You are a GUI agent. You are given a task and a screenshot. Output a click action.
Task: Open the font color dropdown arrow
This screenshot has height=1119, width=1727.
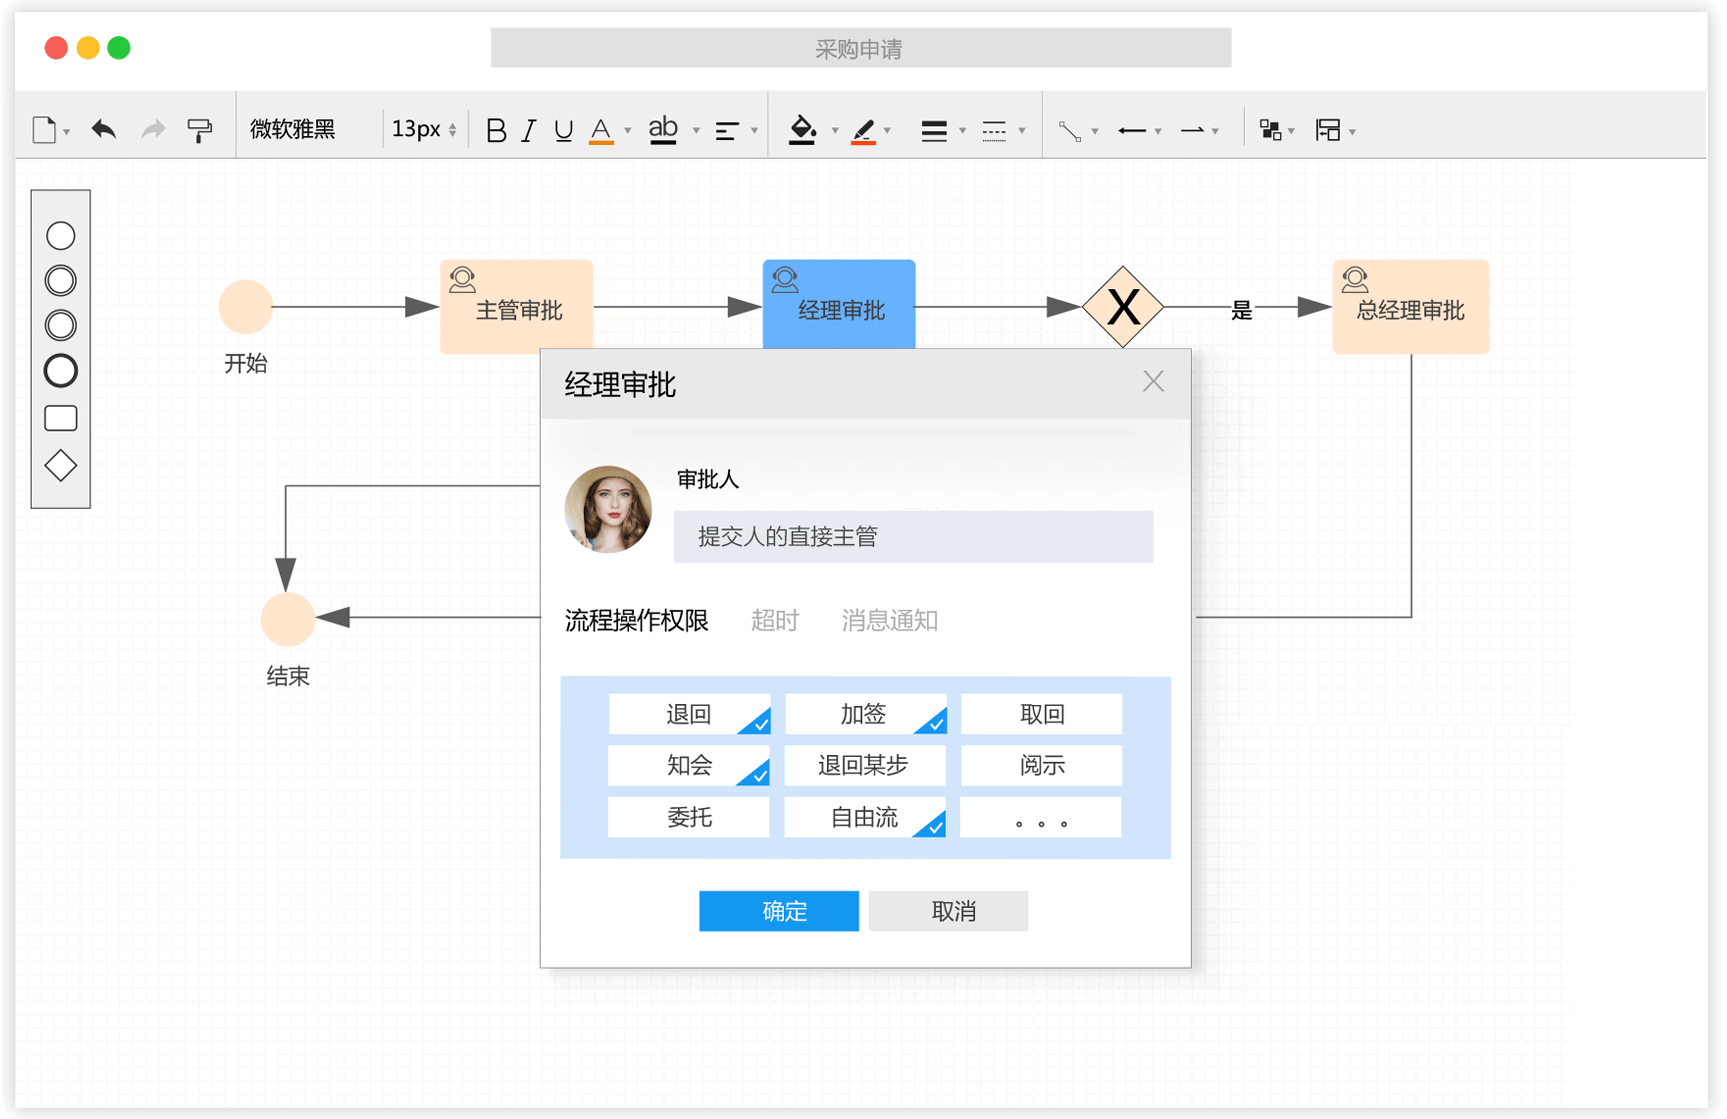point(627,129)
